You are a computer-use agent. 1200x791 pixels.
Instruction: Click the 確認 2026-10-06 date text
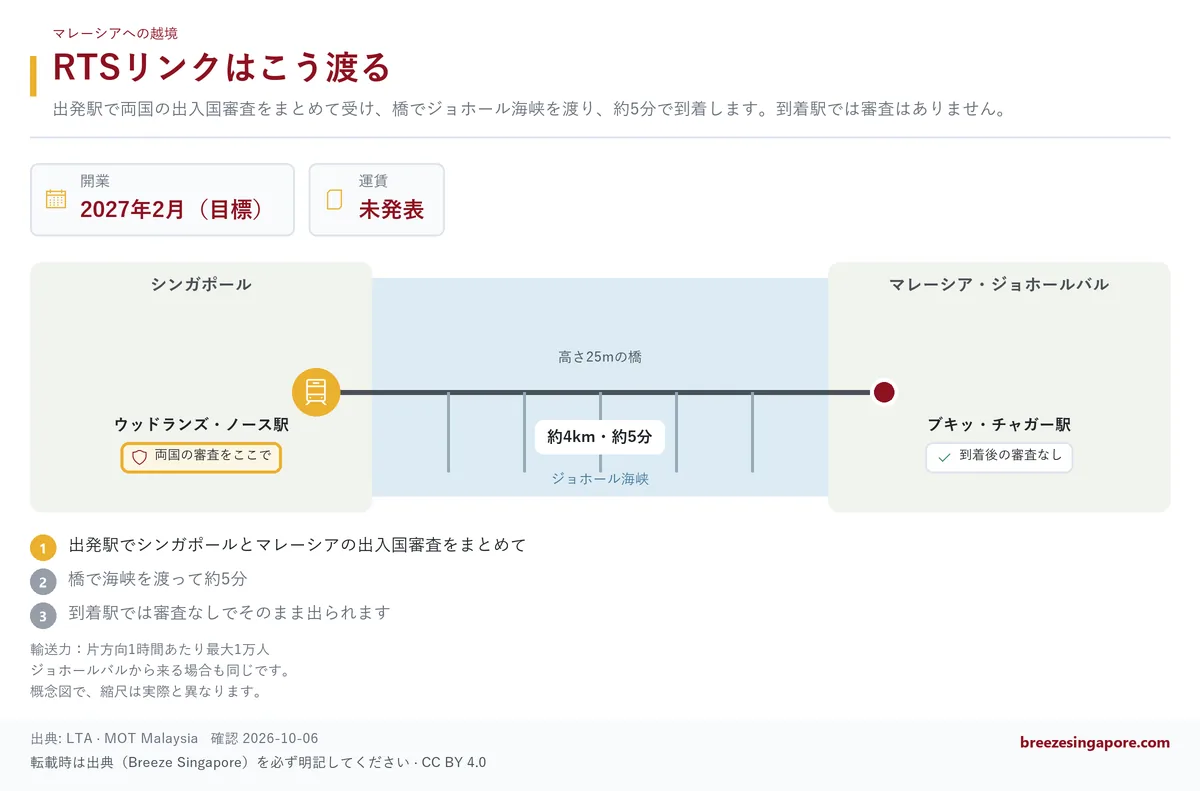click(265, 739)
